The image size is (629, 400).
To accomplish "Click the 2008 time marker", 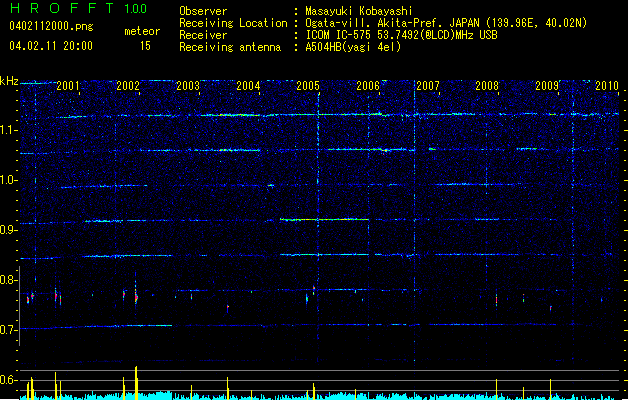I will click(x=487, y=86).
